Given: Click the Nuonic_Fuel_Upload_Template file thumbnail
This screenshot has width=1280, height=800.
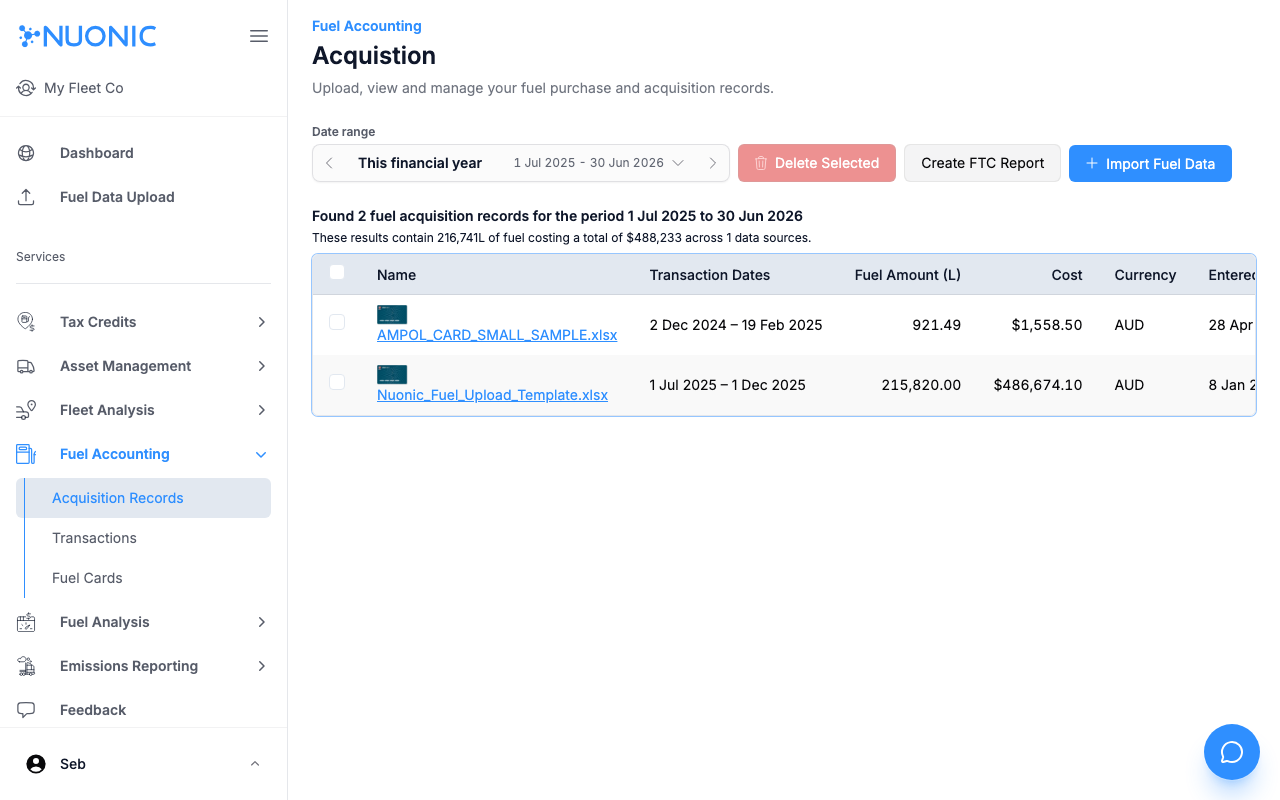Looking at the screenshot, I should (392, 374).
